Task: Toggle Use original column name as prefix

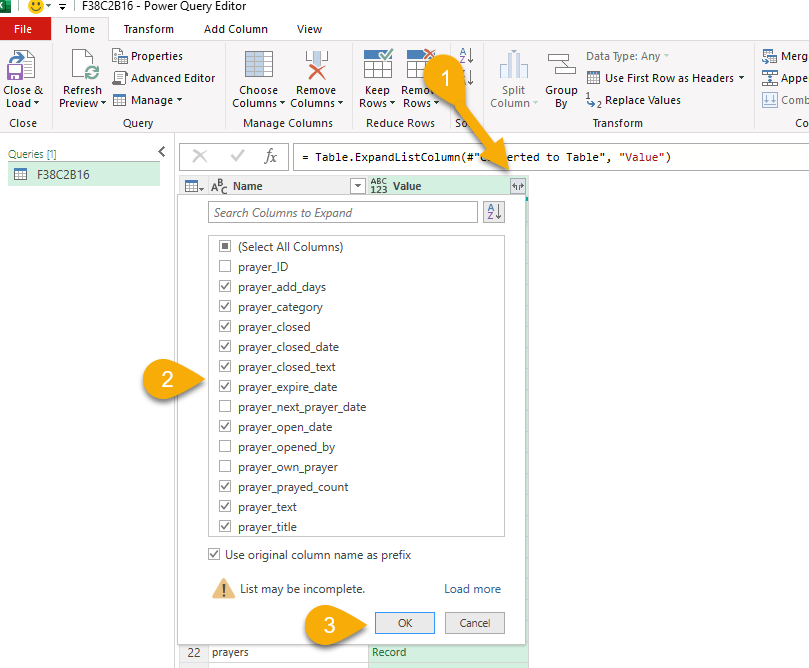Action: pos(214,555)
